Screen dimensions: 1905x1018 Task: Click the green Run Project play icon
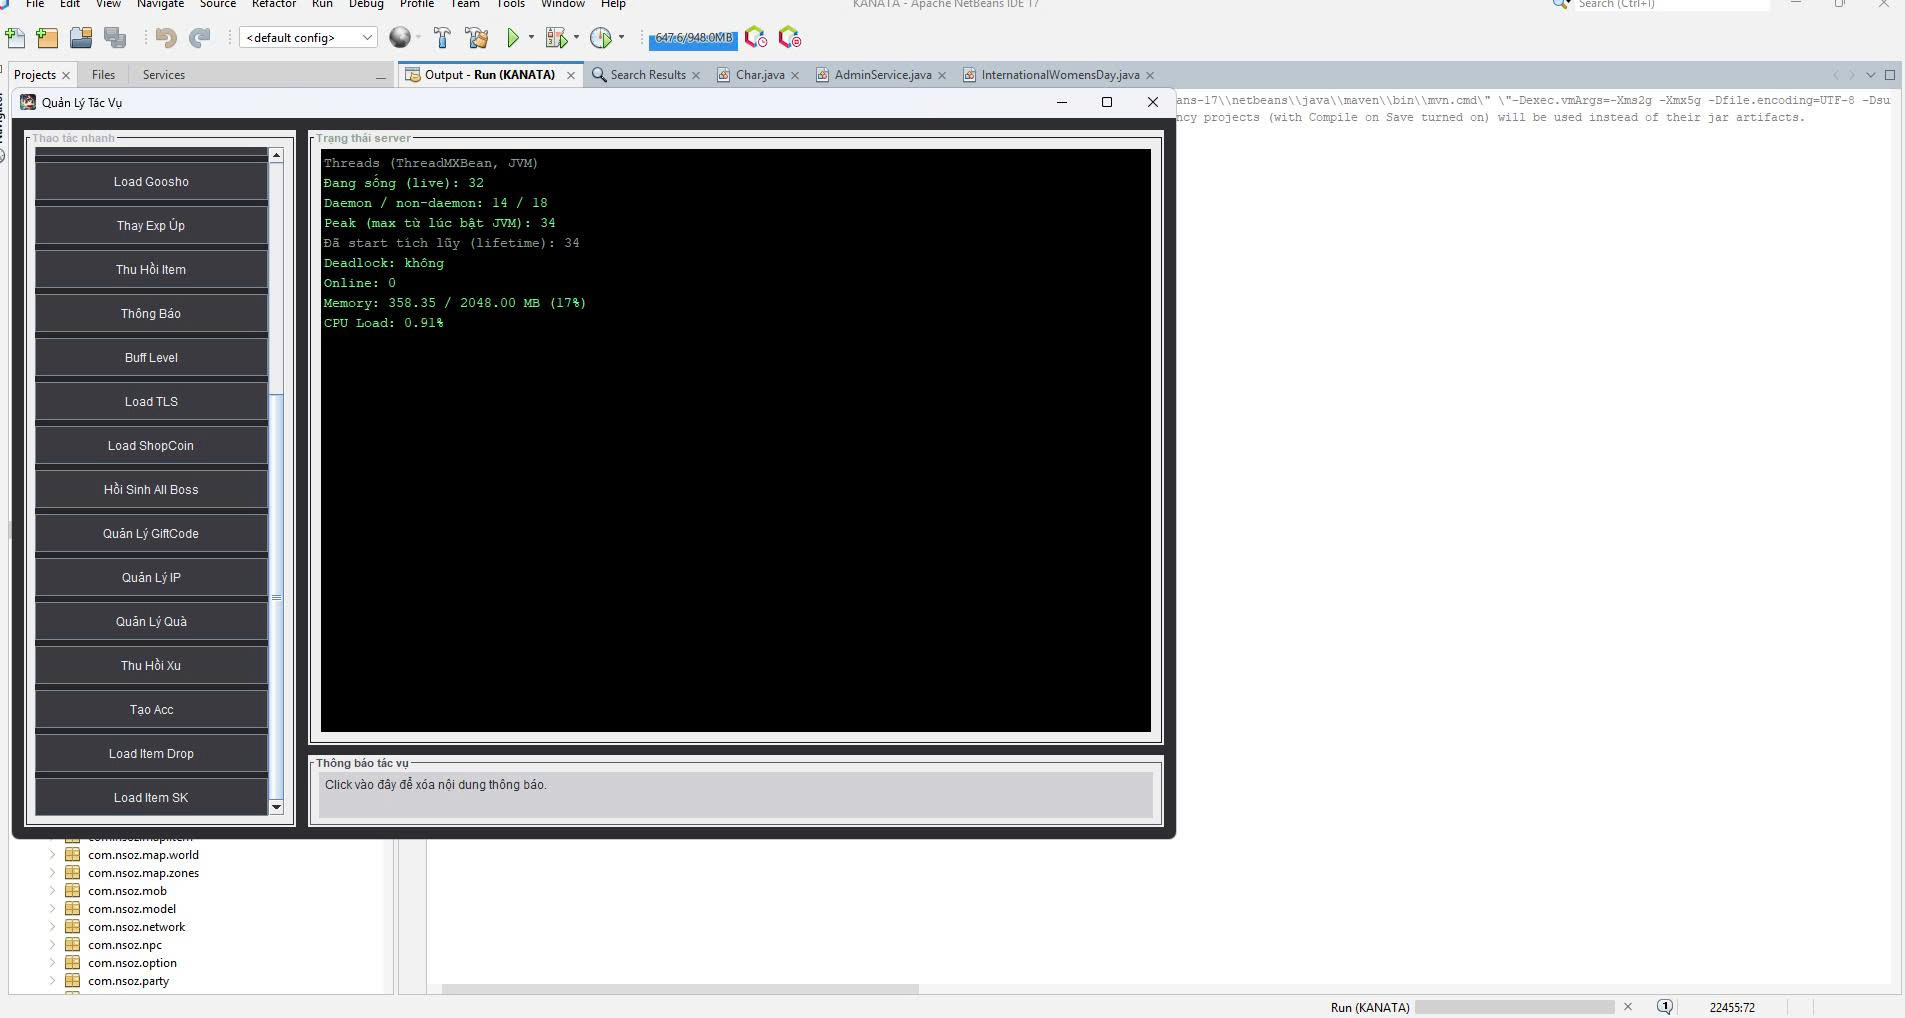tap(513, 38)
